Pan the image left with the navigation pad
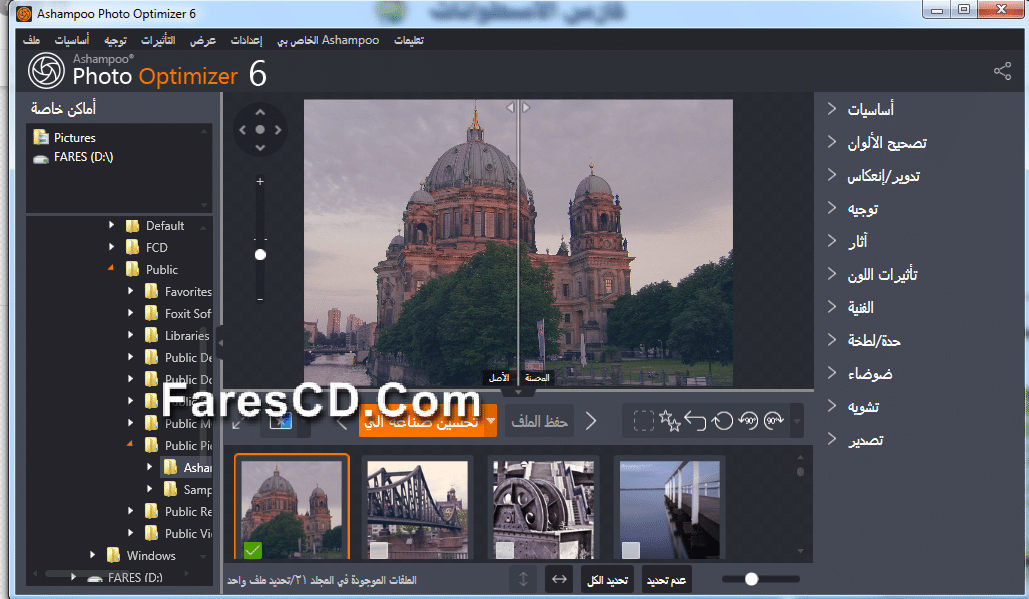Screen dimensions: 1029x599 [242, 130]
